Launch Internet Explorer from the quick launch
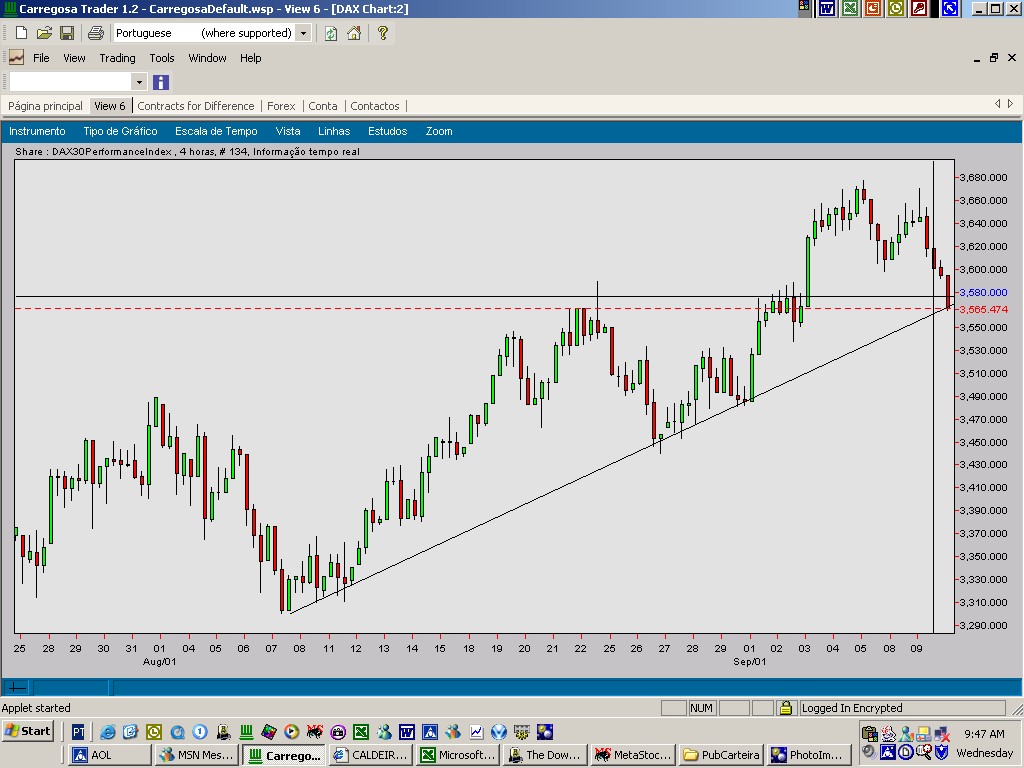This screenshot has width=1024, height=768. pyautogui.click(x=108, y=732)
